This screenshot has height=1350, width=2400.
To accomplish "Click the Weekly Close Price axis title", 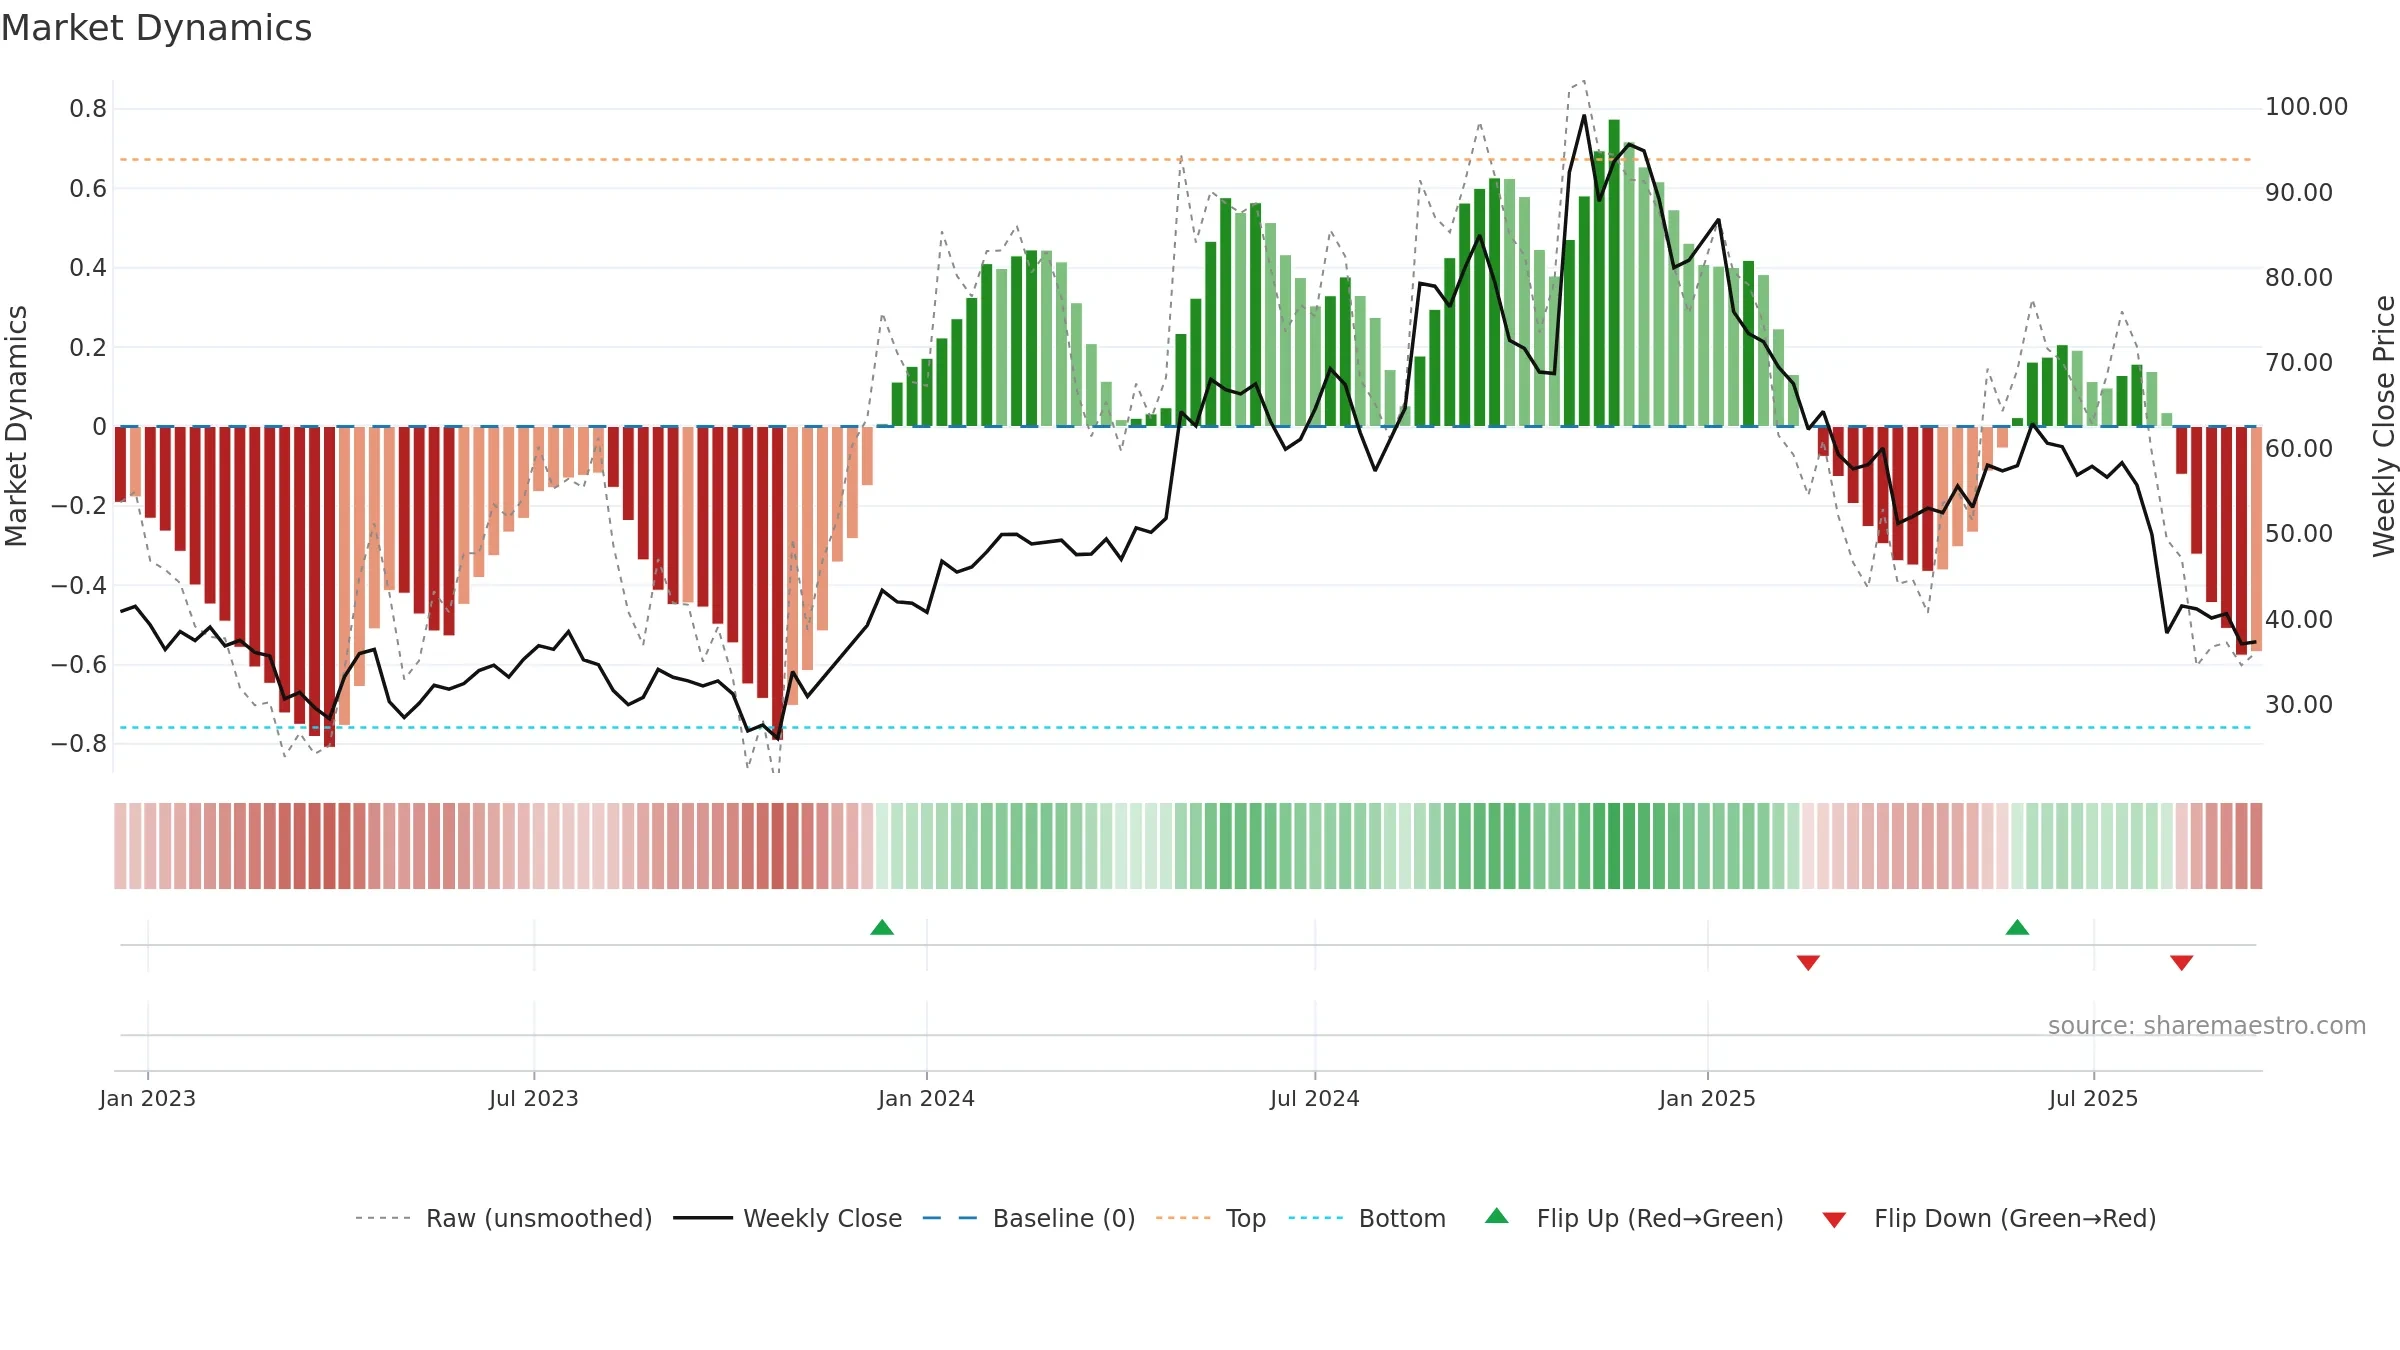I will click(x=2384, y=426).
